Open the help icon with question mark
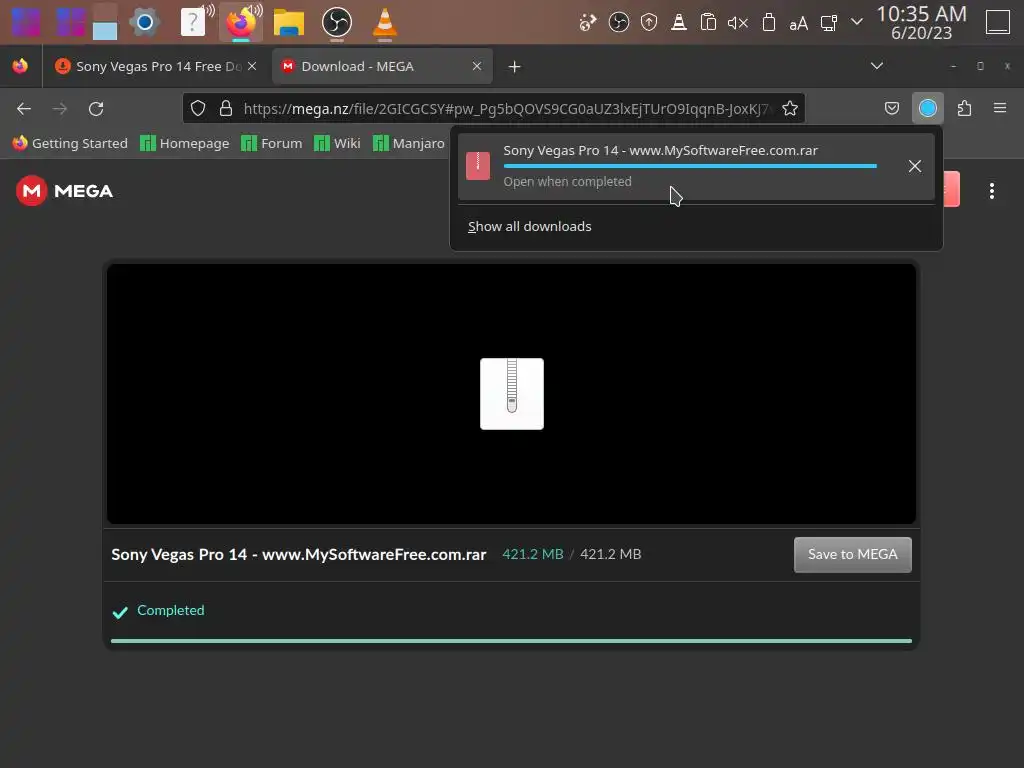This screenshot has width=1024, height=768. [x=193, y=23]
